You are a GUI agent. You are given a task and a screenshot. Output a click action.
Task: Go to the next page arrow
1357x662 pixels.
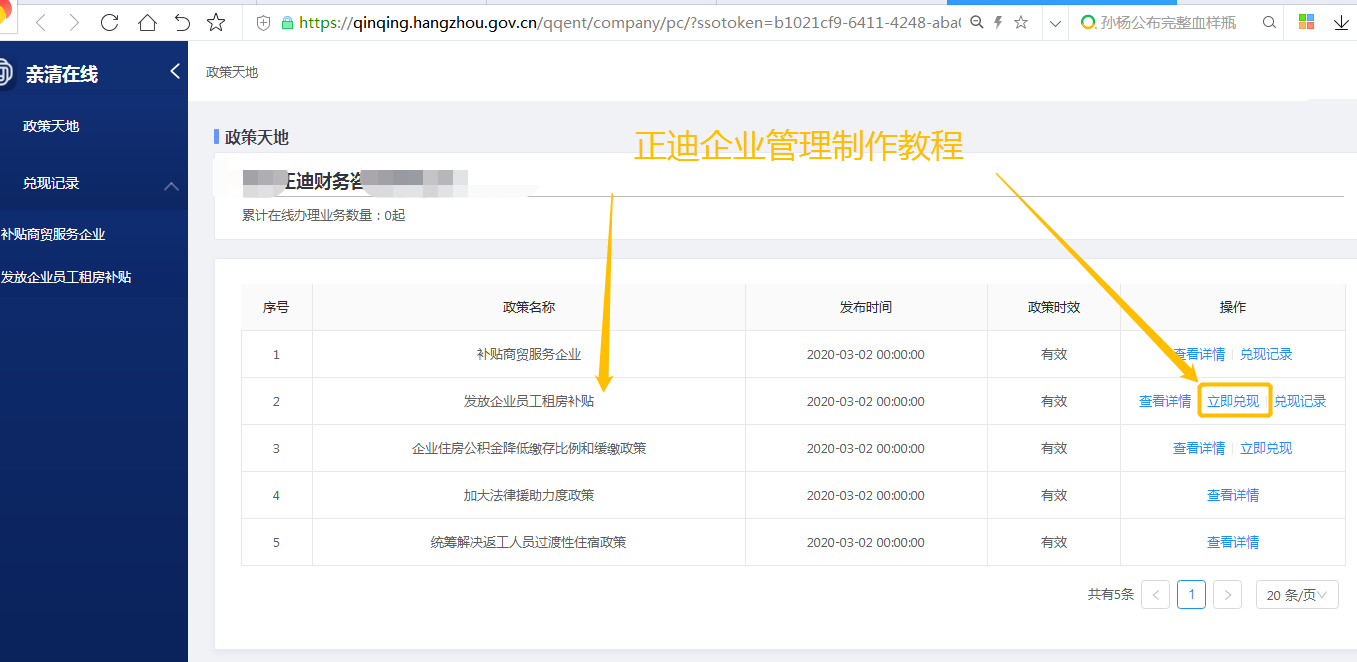pos(1227,595)
